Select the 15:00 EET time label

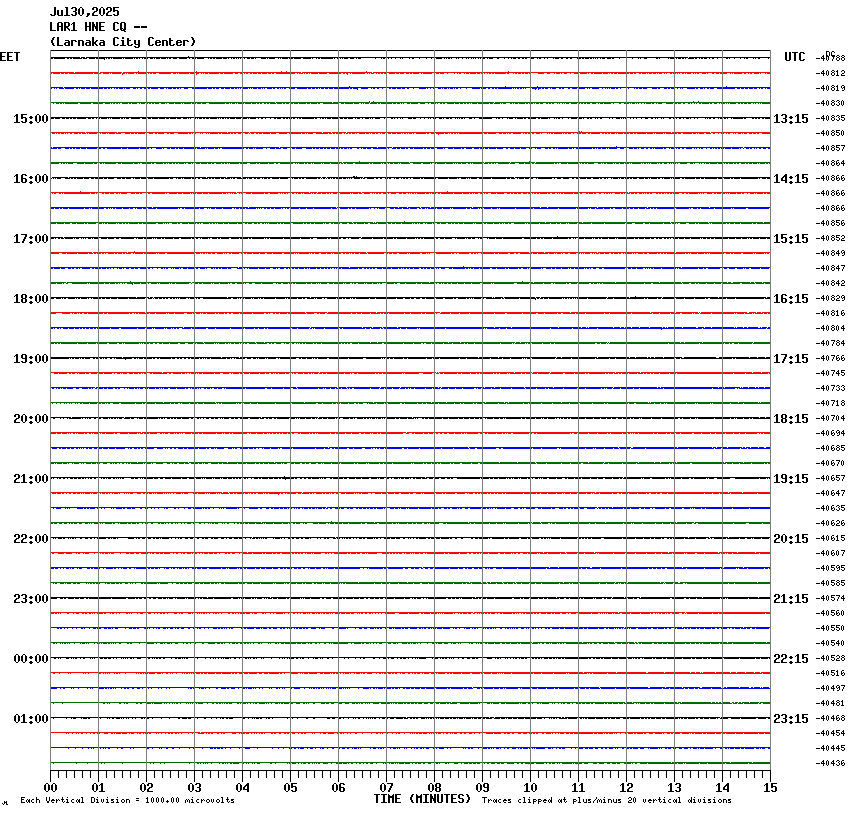point(31,119)
